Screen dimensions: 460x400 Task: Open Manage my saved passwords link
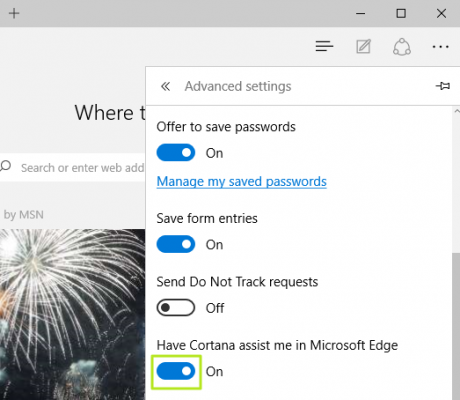[241, 182]
